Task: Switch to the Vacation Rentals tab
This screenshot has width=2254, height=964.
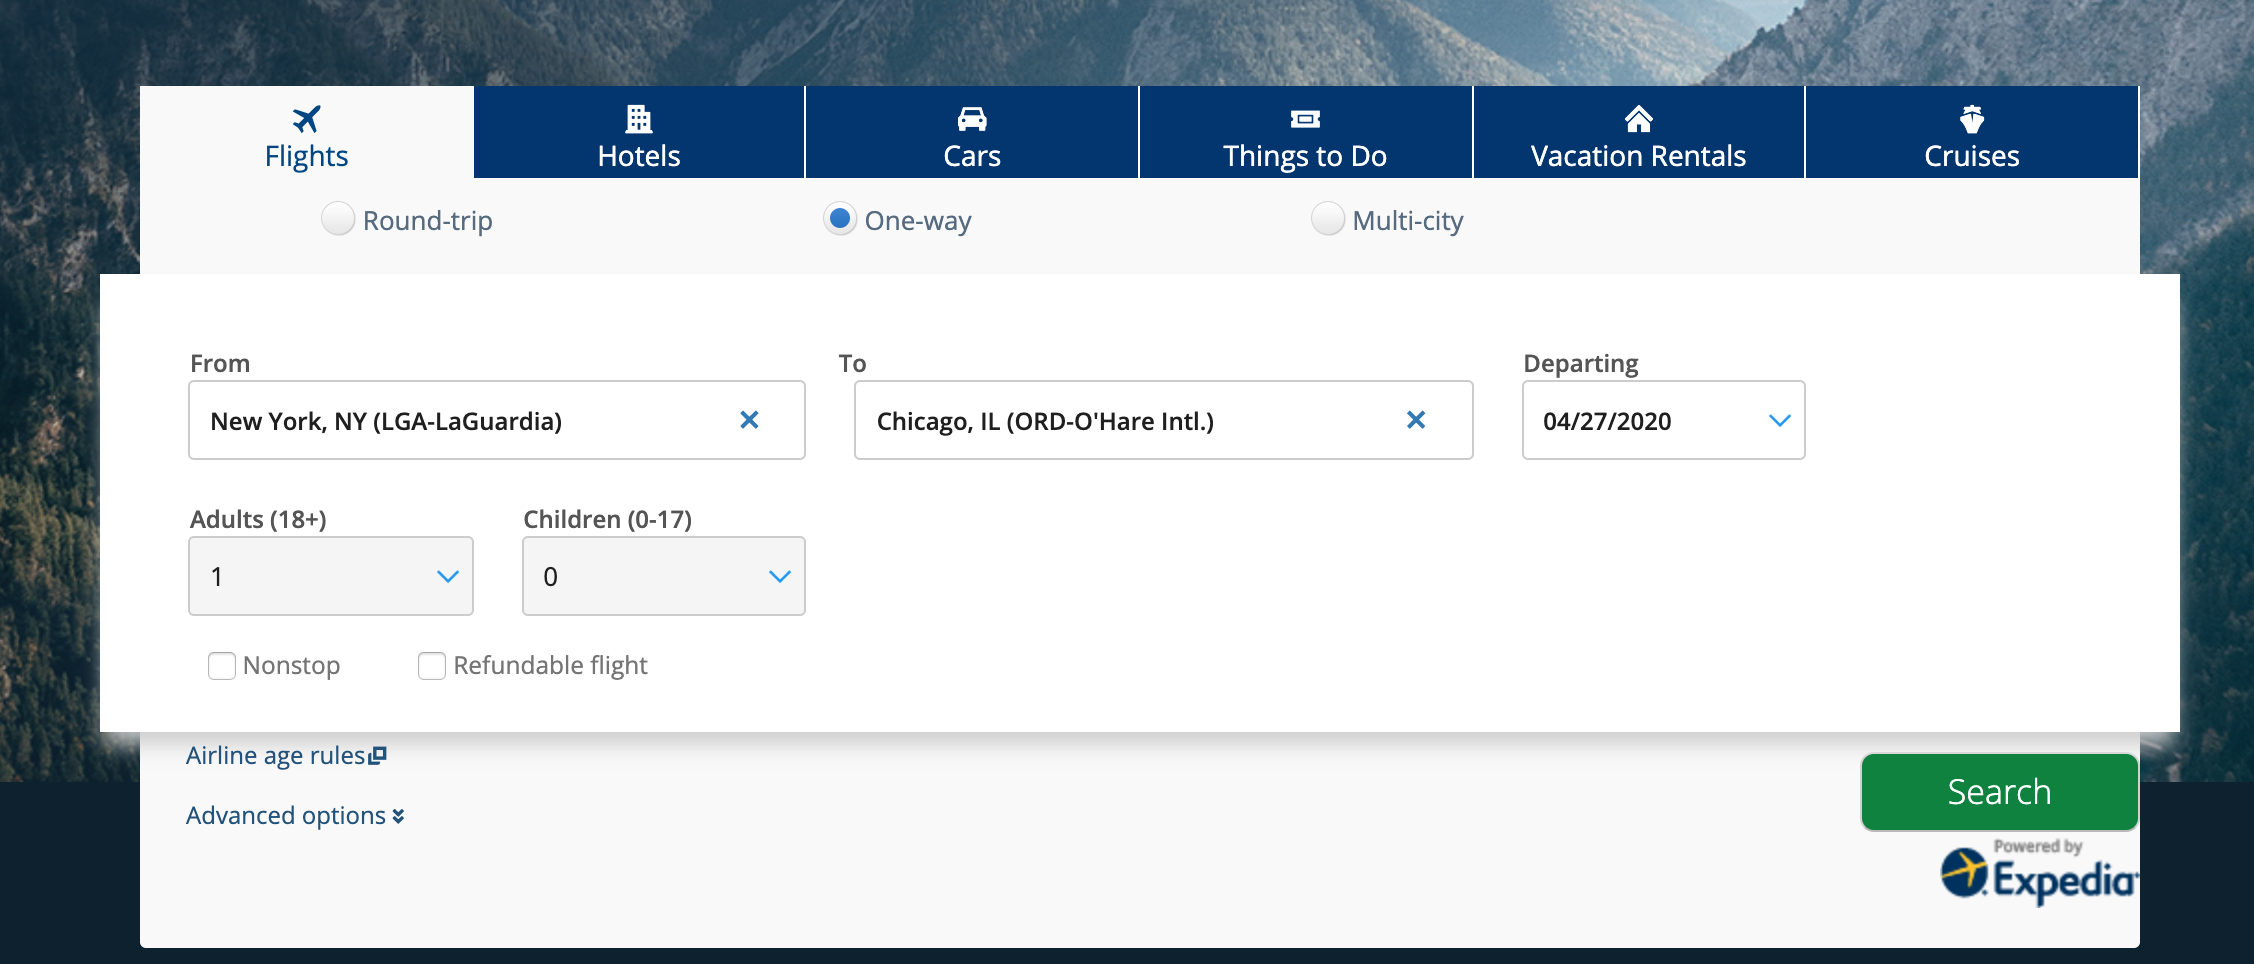Action: 1638,132
